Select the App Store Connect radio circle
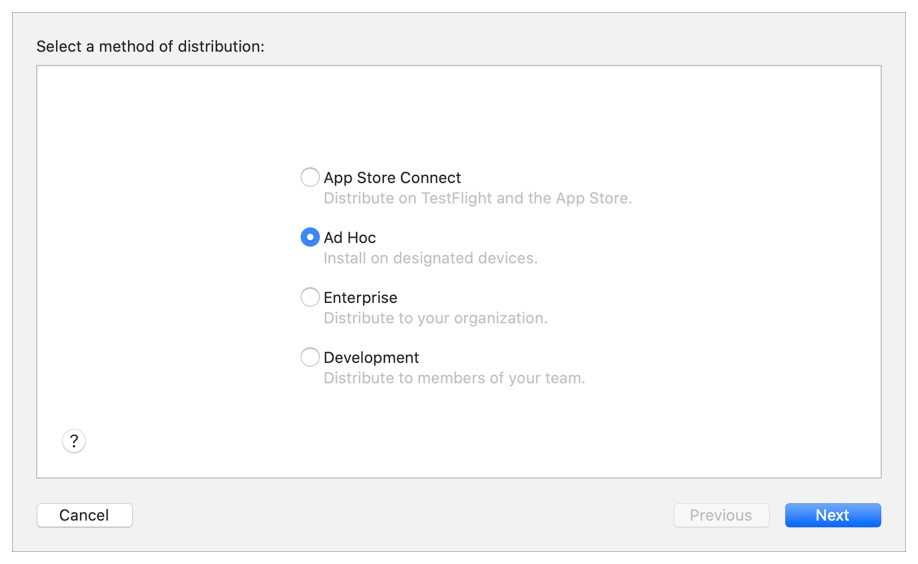Screen dimensions: 918x564 tap(310, 177)
